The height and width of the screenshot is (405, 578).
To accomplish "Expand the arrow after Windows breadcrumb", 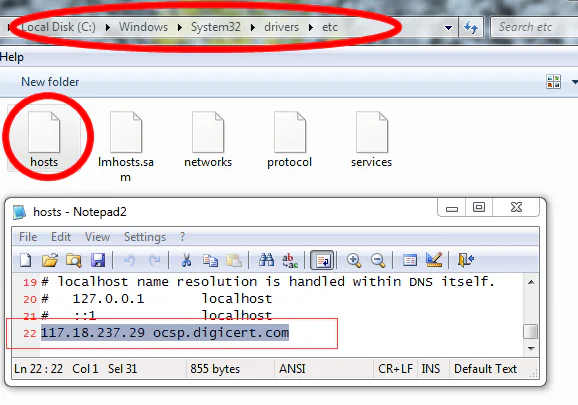I will [x=180, y=27].
